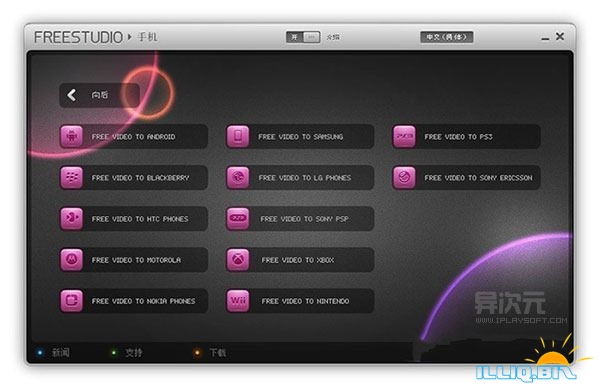Open Free Video to Nokia Phones label
This screenshot has width=600, height=390.
(143, 301)
